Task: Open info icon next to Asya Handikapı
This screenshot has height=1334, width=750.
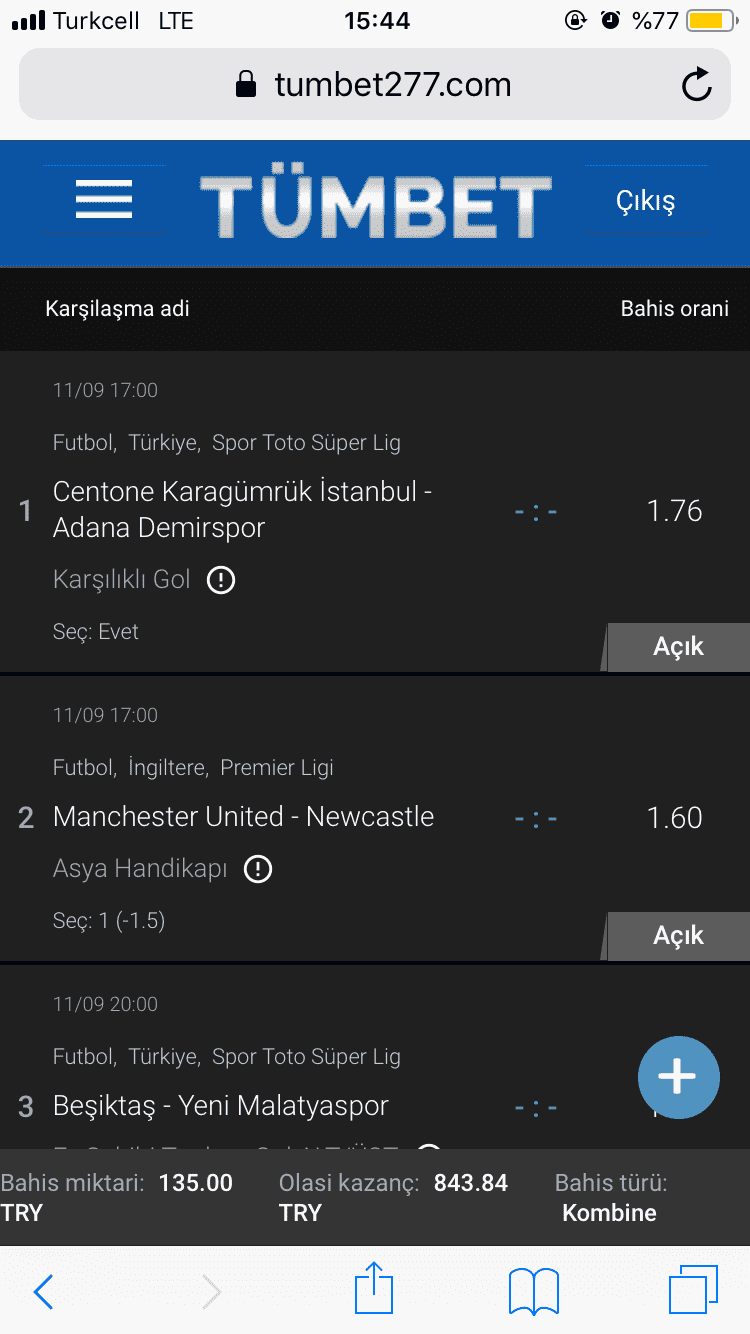Action: [x=258, y=869]
